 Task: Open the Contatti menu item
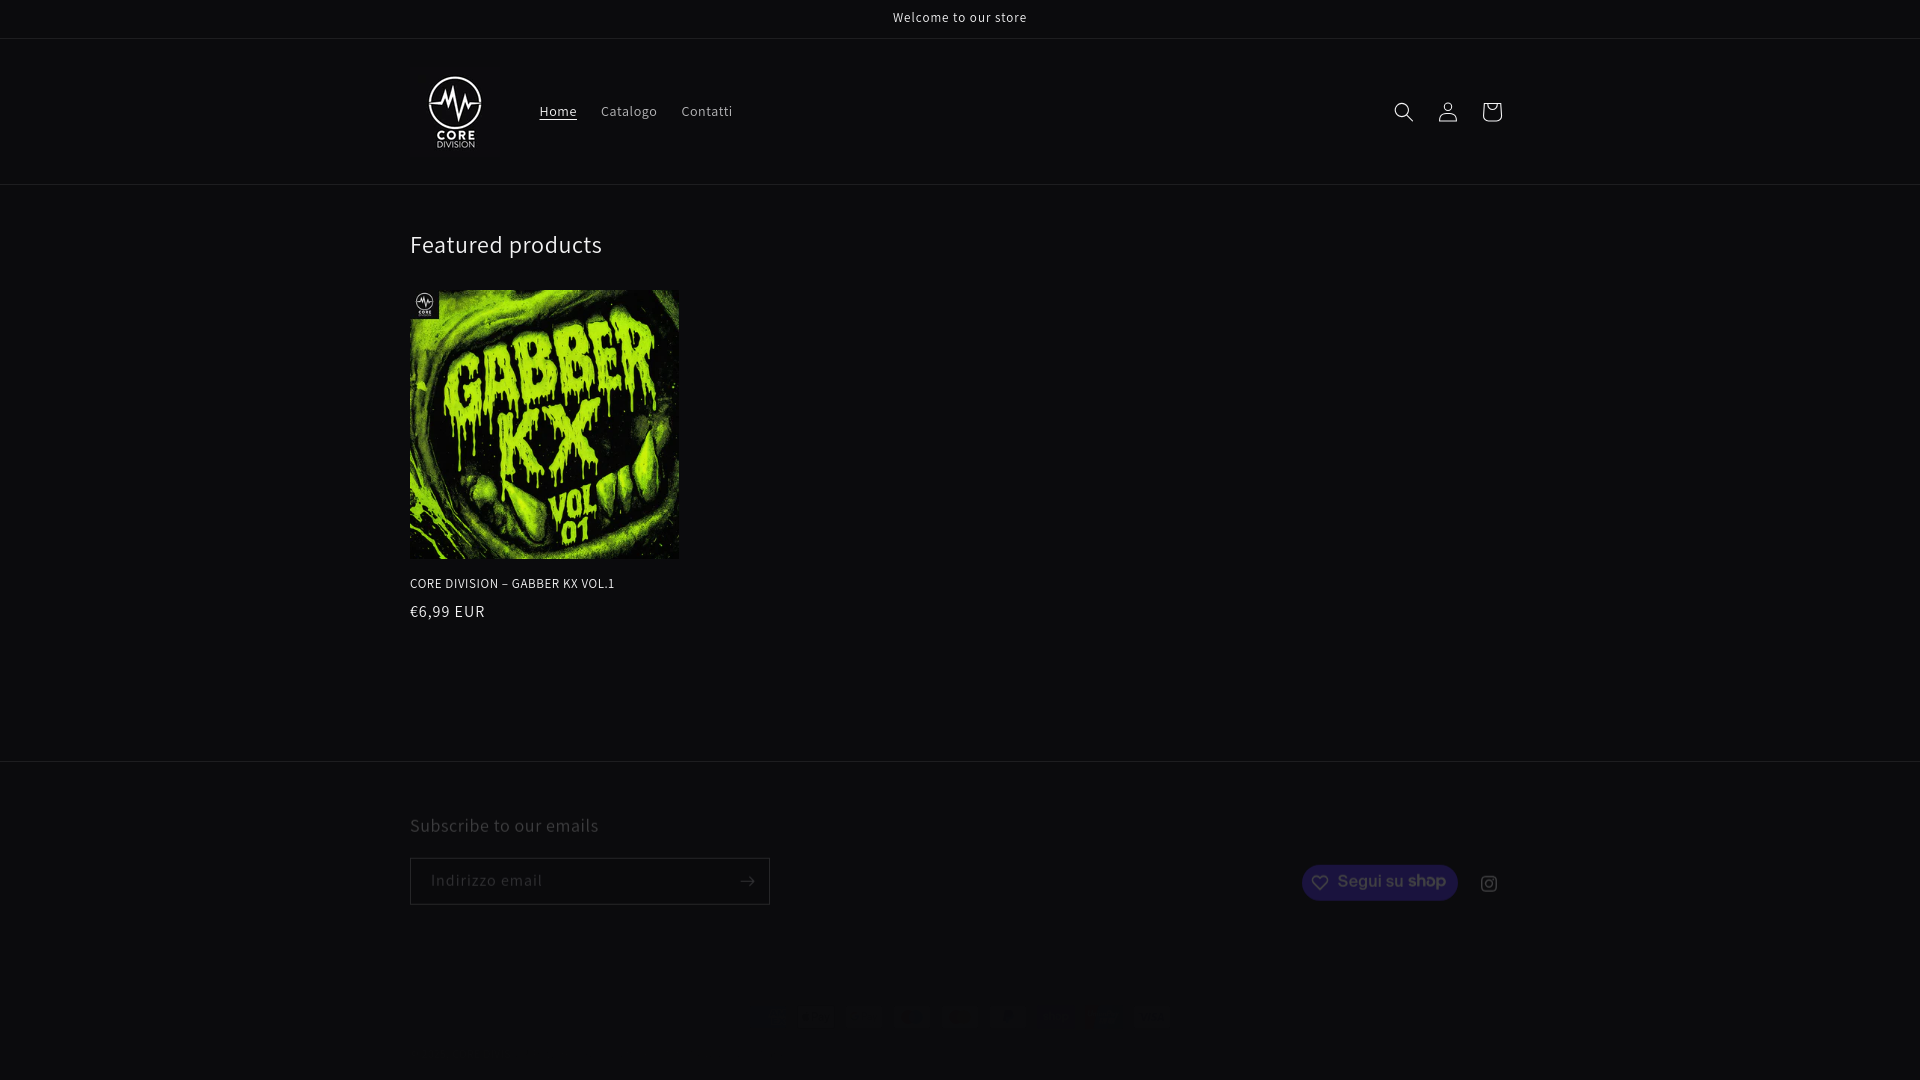[707, 112]
